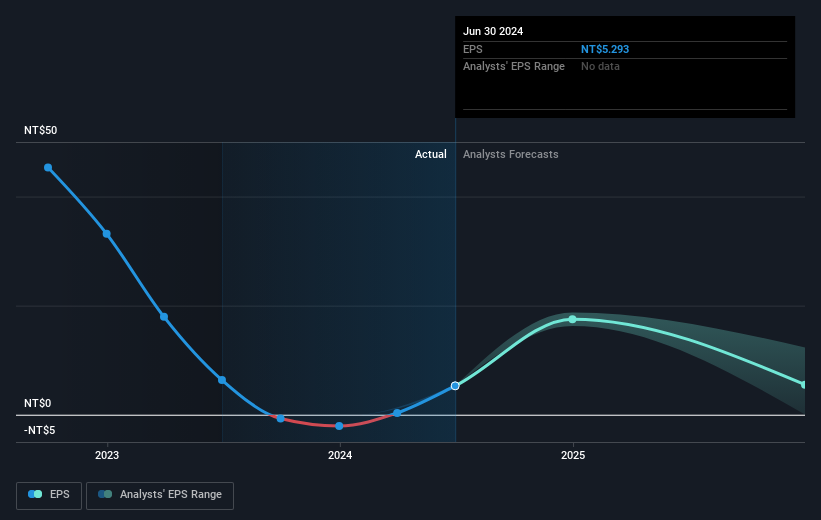Click the NT$50 axis label
821x520 pixels.
[x=40, y=130]
